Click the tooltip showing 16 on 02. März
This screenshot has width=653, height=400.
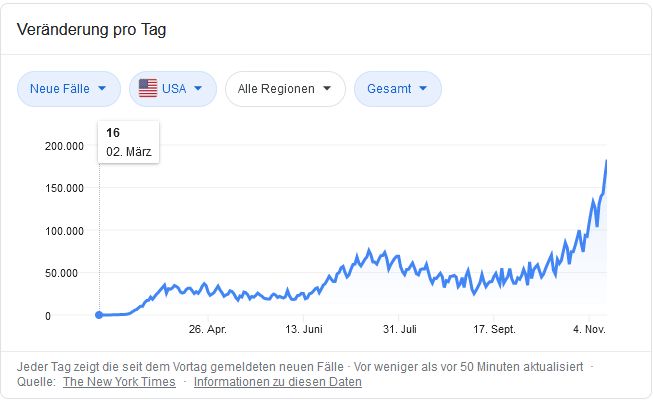tap(128, 142)
